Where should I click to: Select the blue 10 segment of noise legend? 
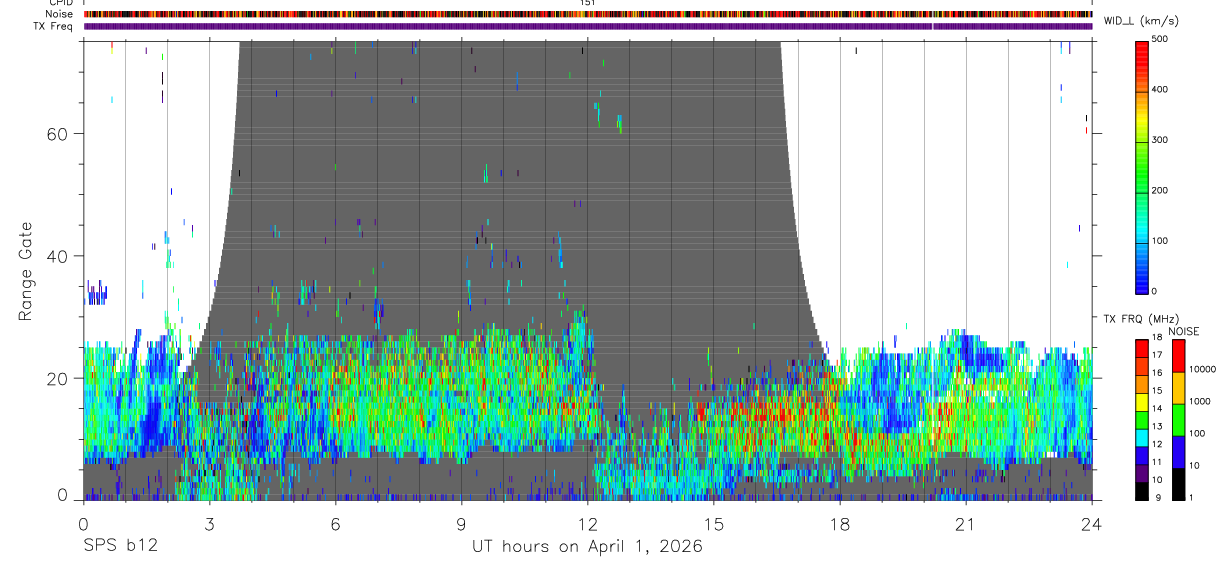point(1179,452)
